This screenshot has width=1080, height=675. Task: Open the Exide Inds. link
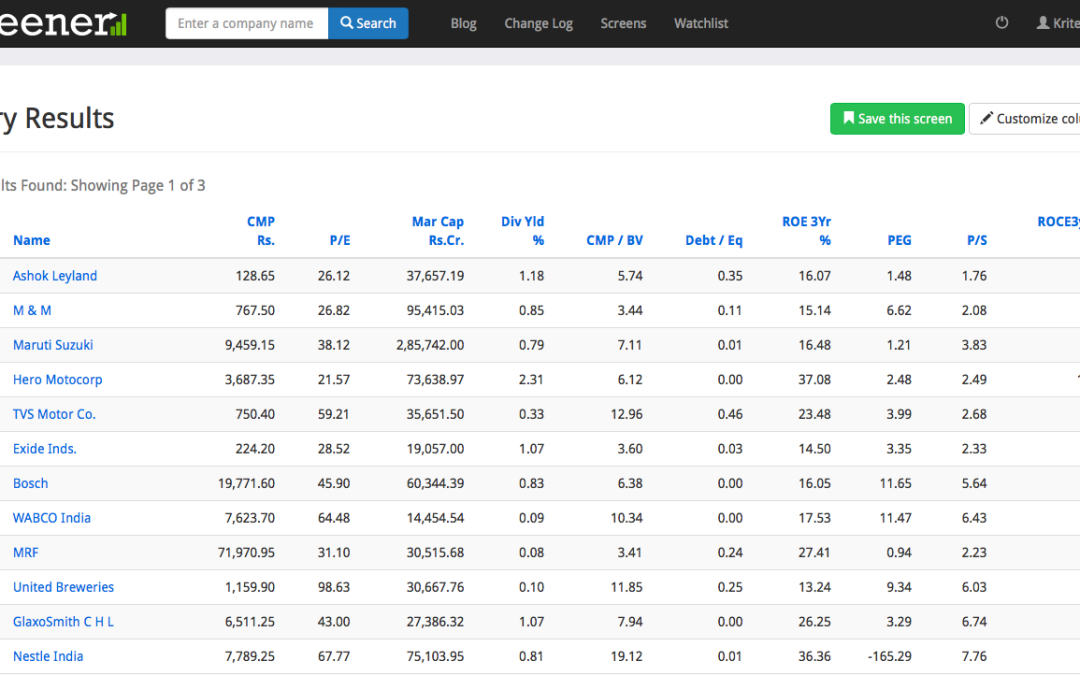[45, 448]
